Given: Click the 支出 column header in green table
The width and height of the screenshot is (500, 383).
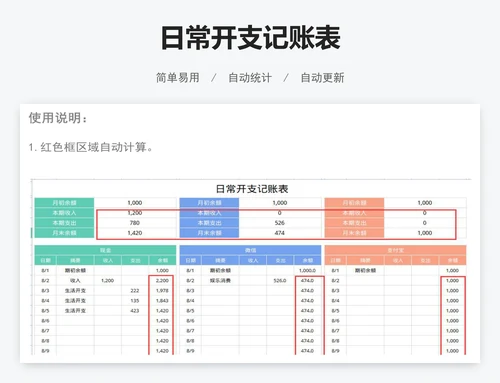Looking at the screenshot, I should click(x=135, y=260).
